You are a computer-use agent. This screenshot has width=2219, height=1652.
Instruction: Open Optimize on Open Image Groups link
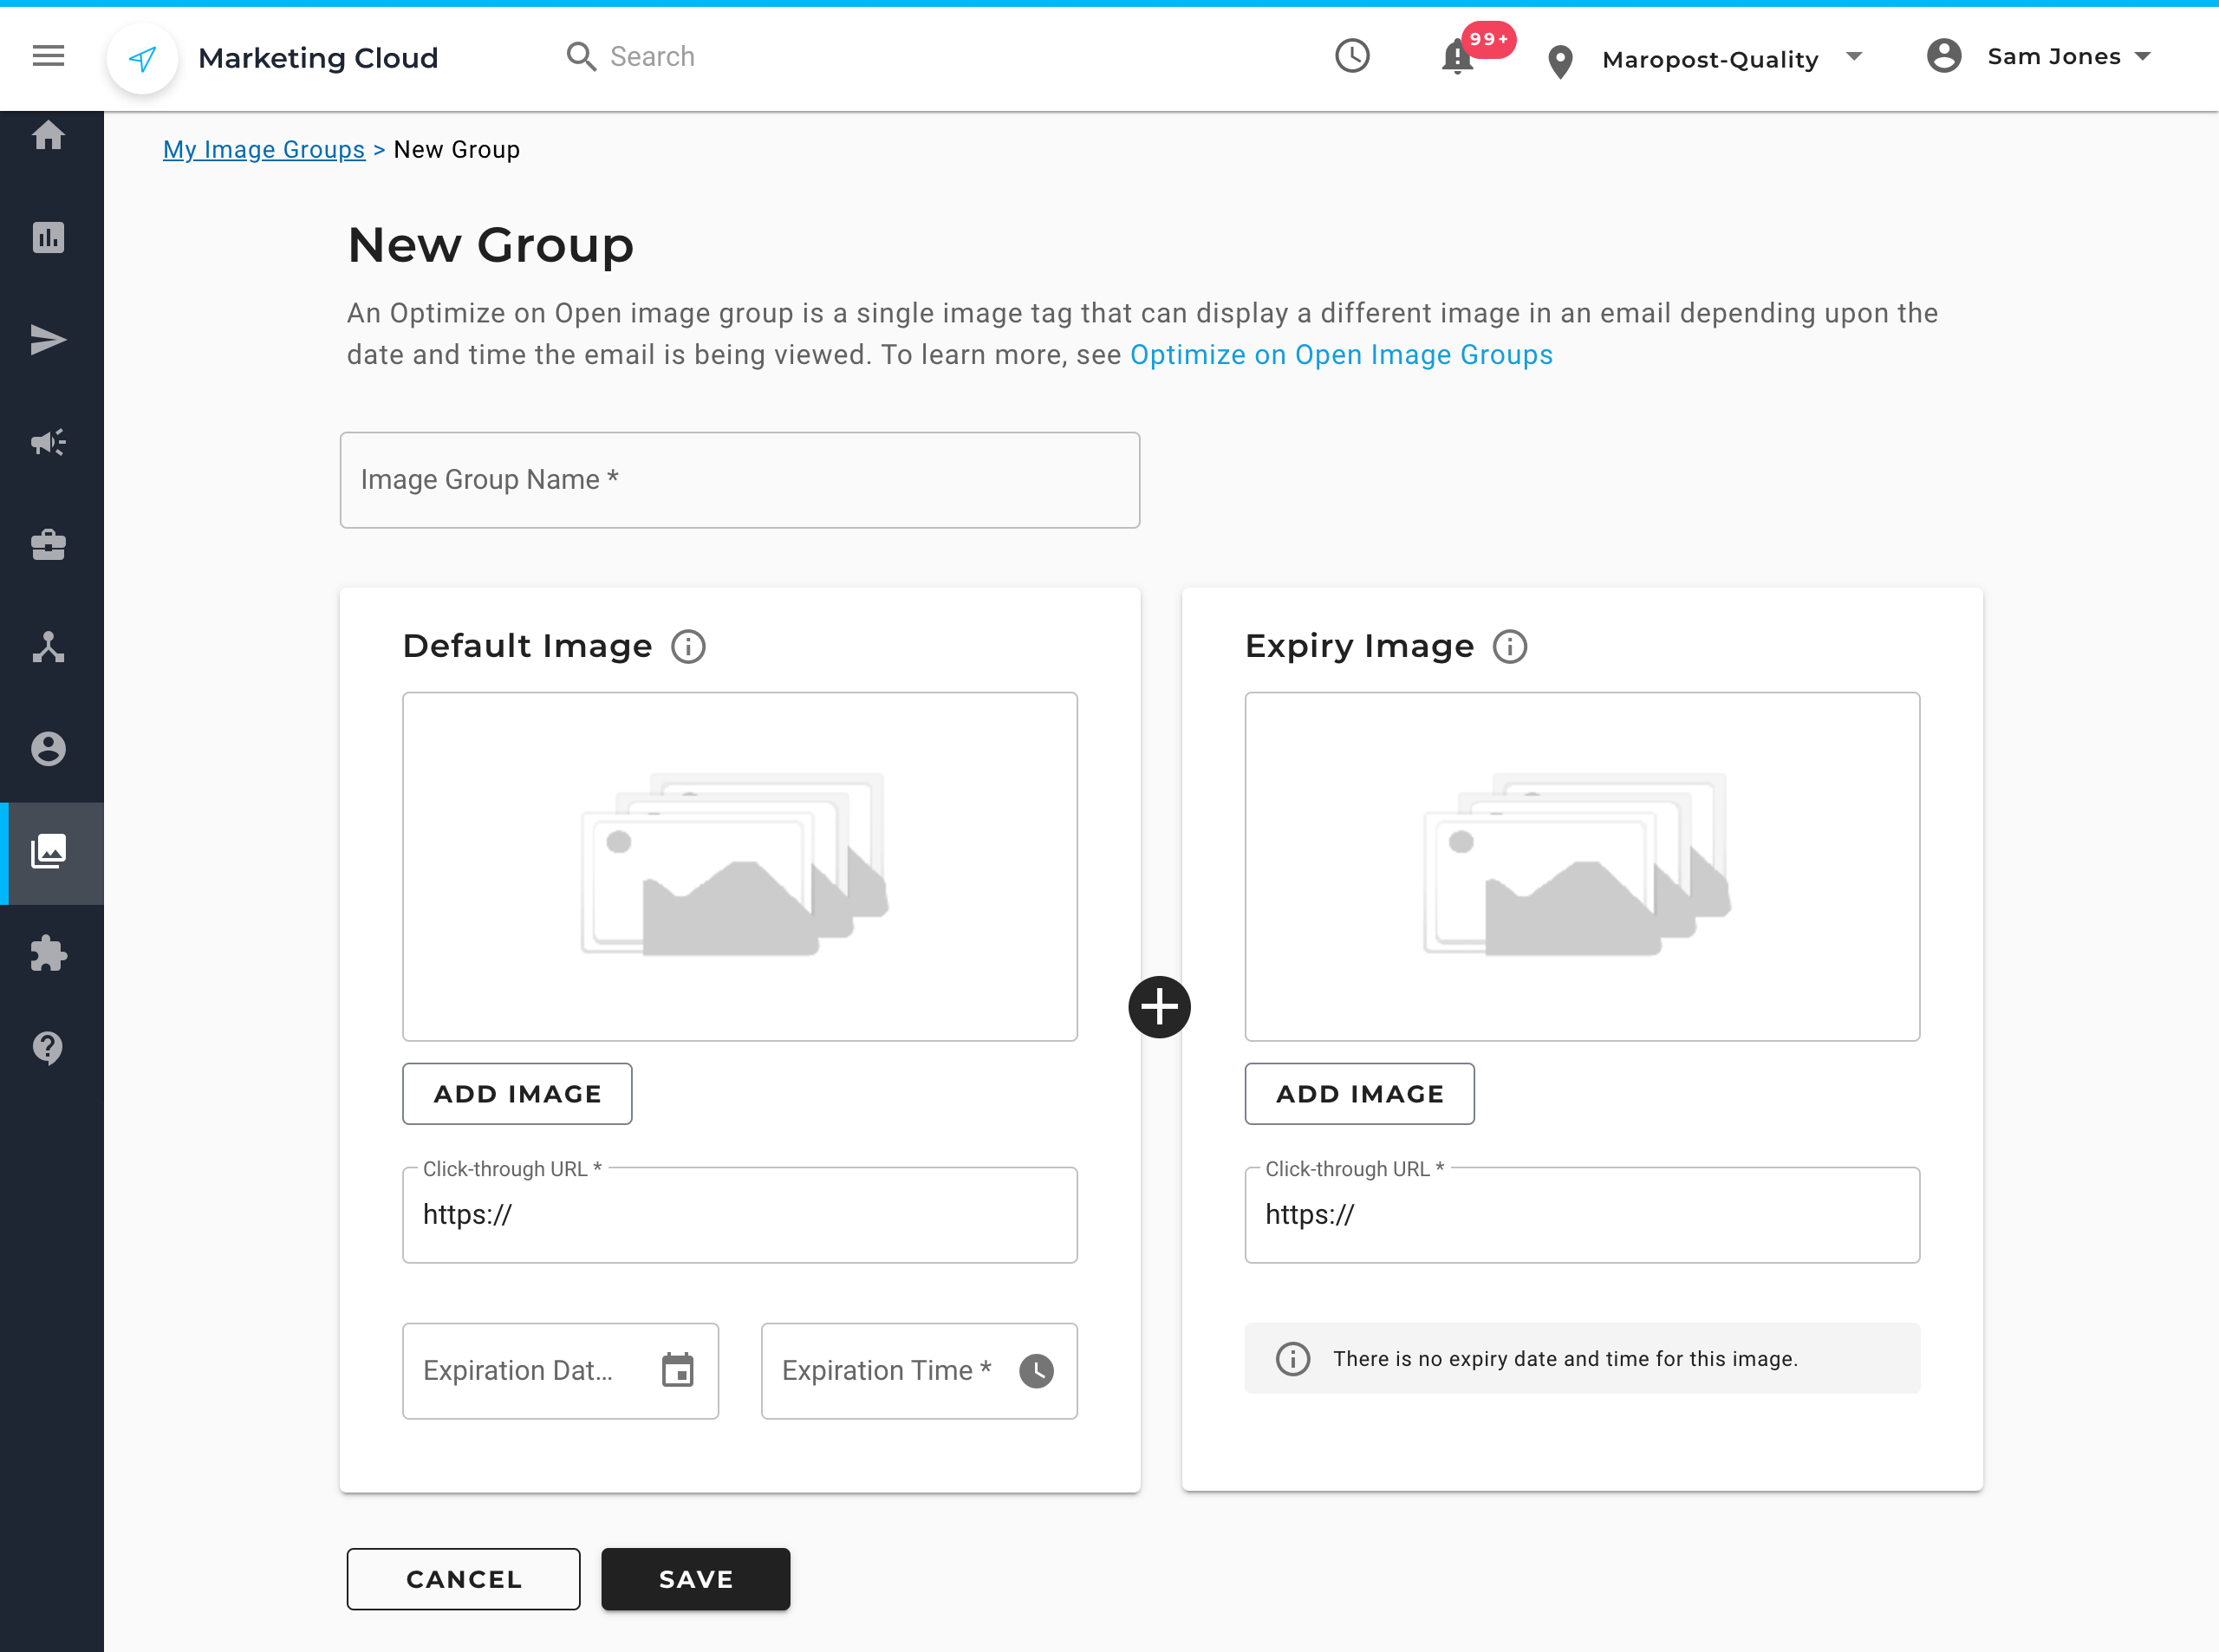click(1341, 355)
